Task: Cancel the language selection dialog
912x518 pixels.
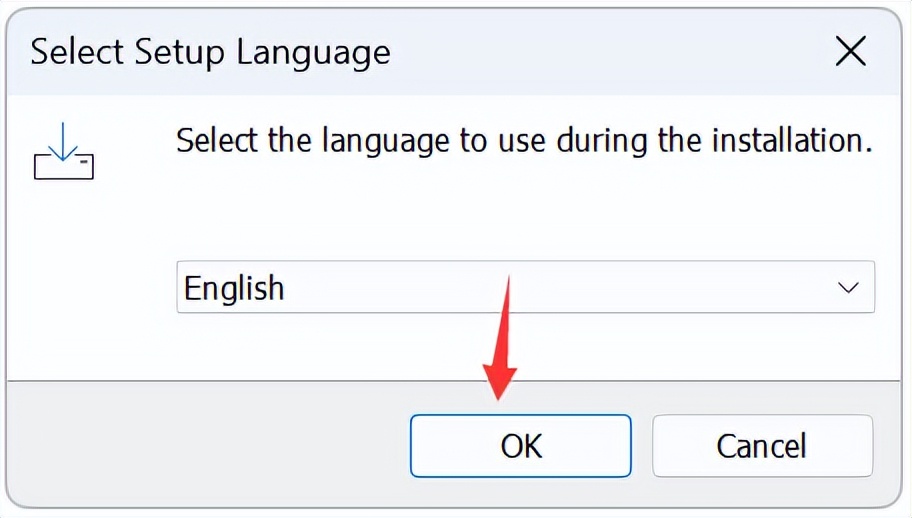Action: click(762, 445)
